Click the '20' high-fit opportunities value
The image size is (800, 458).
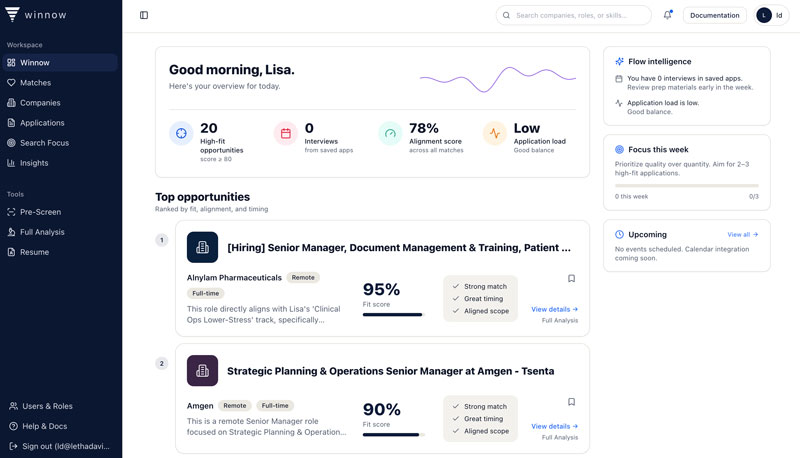(x=209, y=128)
